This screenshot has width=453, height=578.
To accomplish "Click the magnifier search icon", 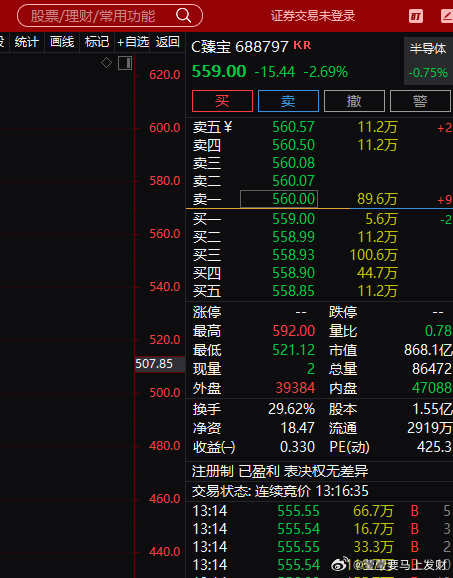I will 183,15.
